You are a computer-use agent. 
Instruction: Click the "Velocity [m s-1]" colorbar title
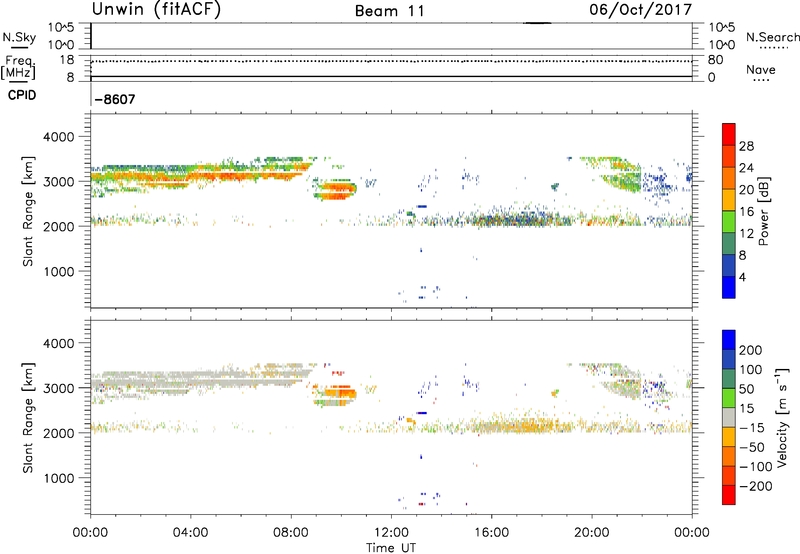782,418
